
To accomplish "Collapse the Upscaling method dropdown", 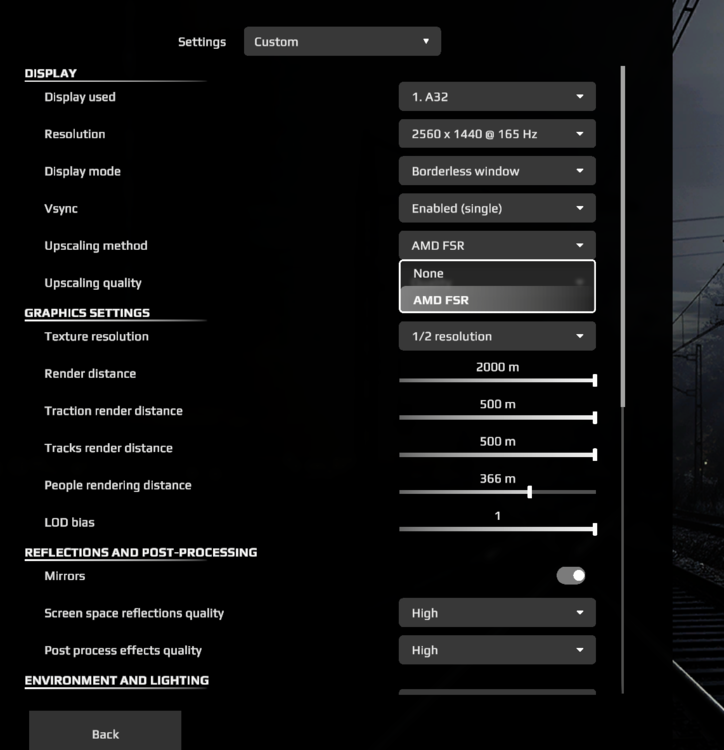I will pos(496,245).
